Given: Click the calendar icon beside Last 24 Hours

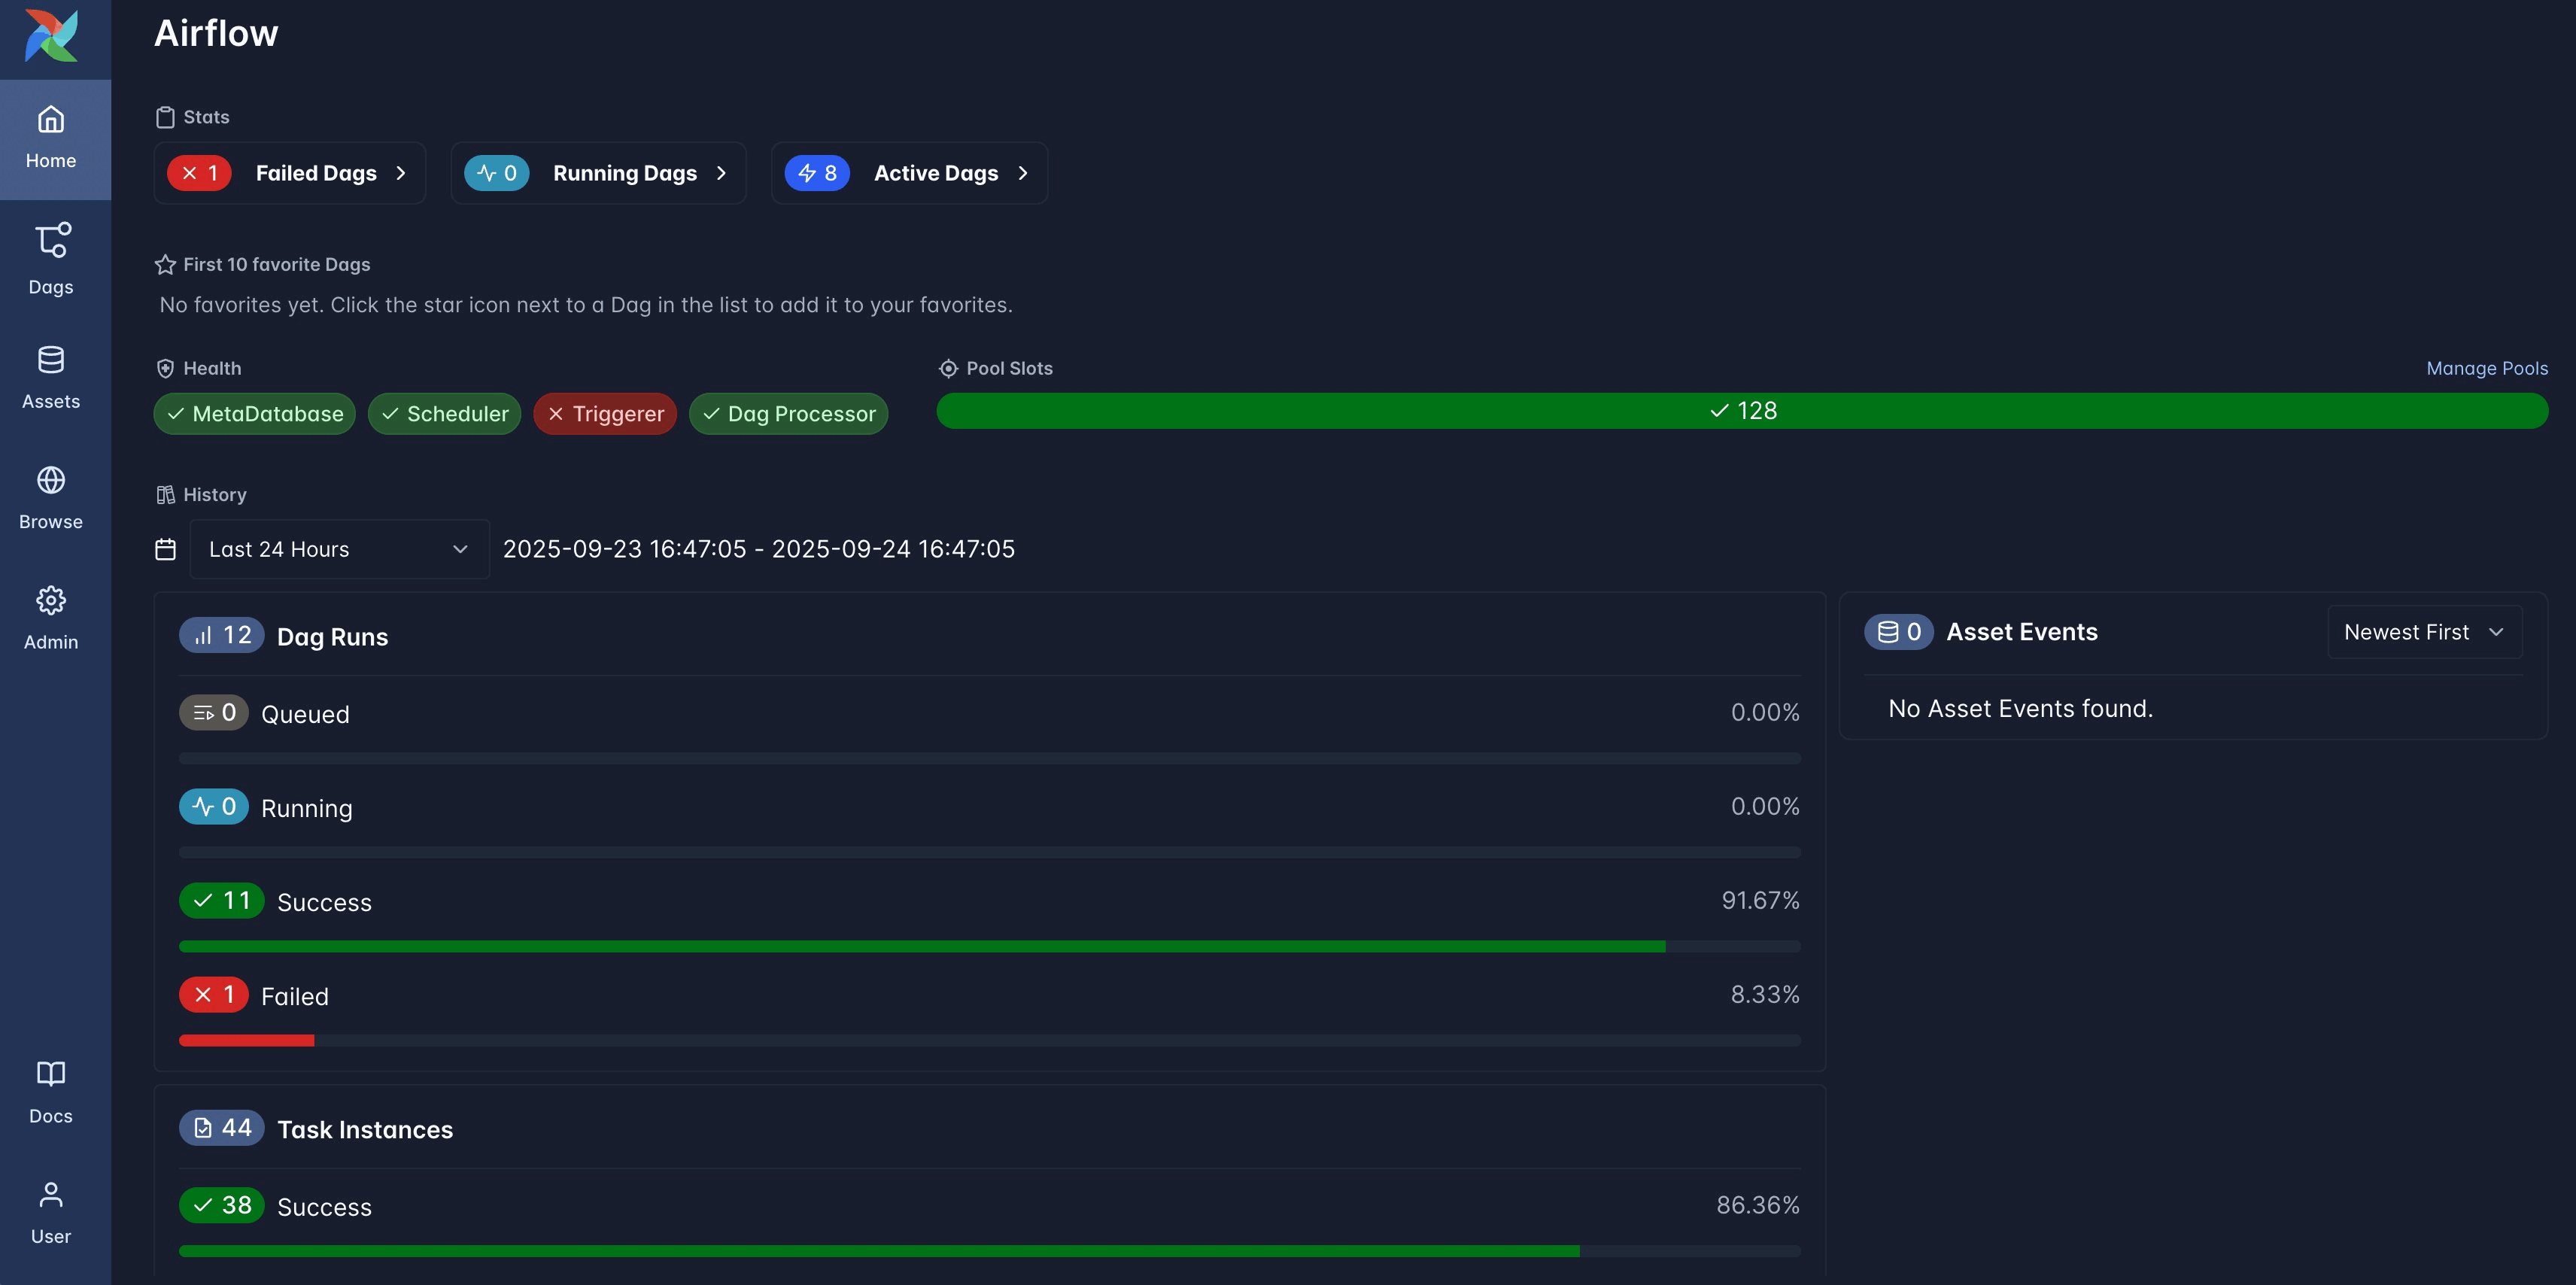Looking at the screenshot, I should 166,549.
